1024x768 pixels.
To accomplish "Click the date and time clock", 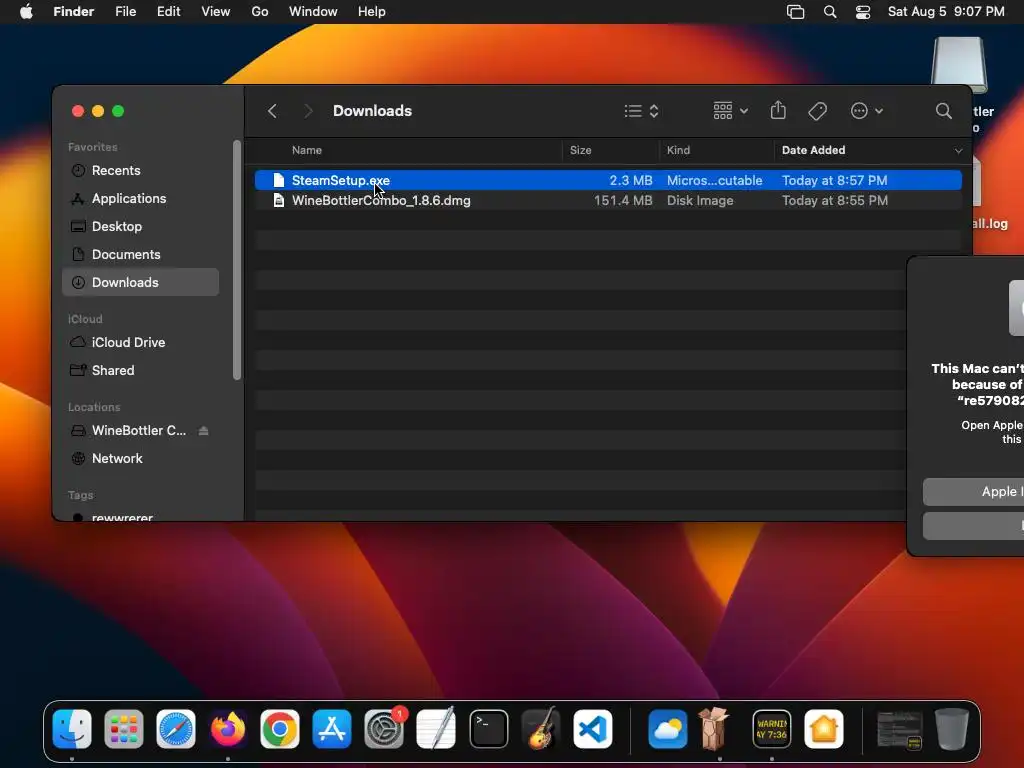I will pos(946,12).
